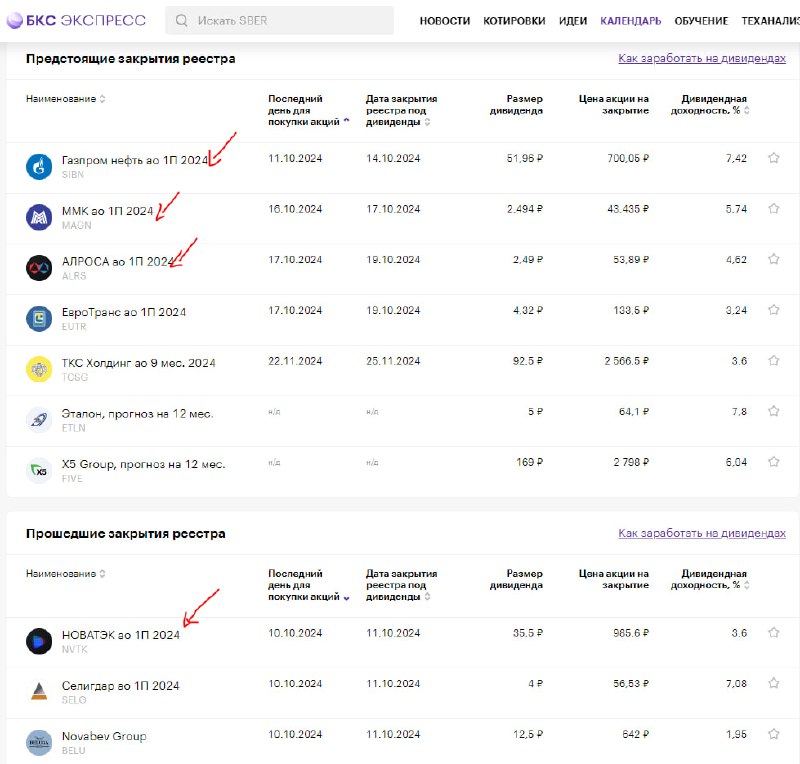
Task: Open the Теханализ menu item
Action: tap(770, 21)
